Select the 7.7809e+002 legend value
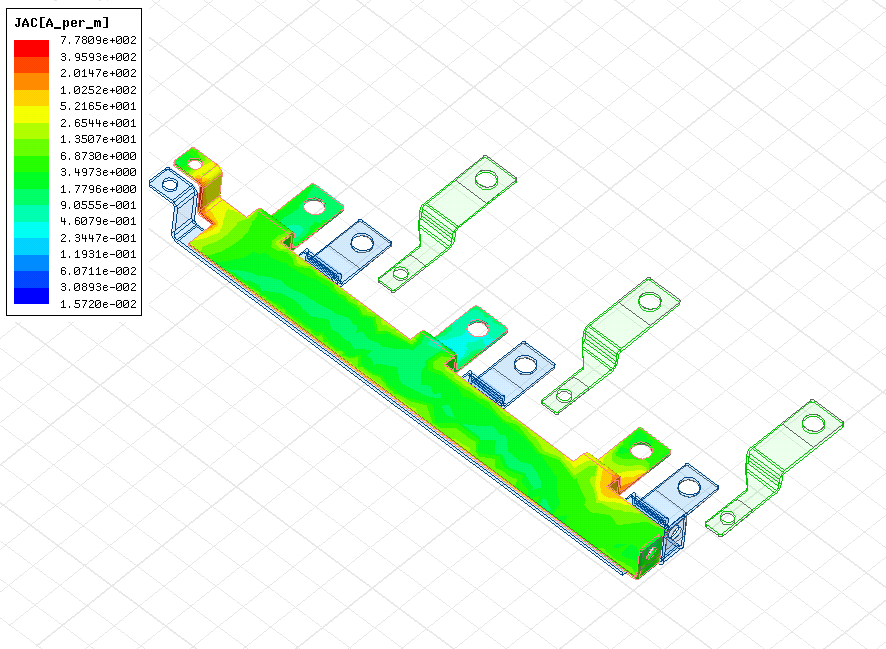Screen dimensions: 886x649 pyautogui.click(x=98, y=40)
